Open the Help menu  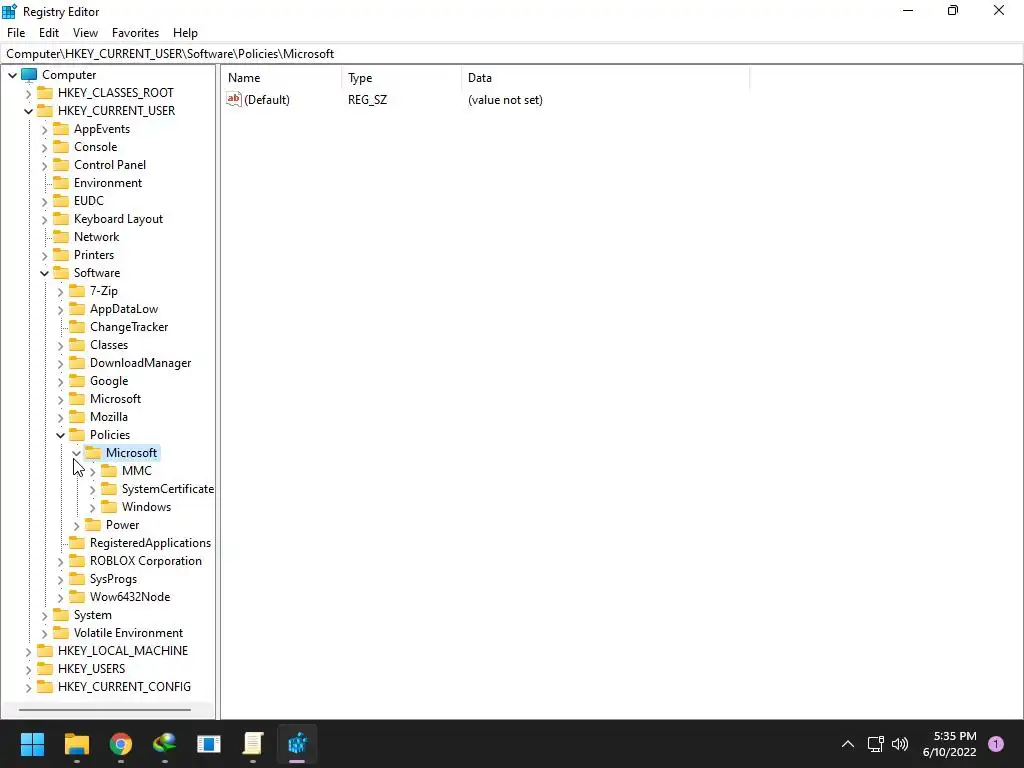point(185,33)
